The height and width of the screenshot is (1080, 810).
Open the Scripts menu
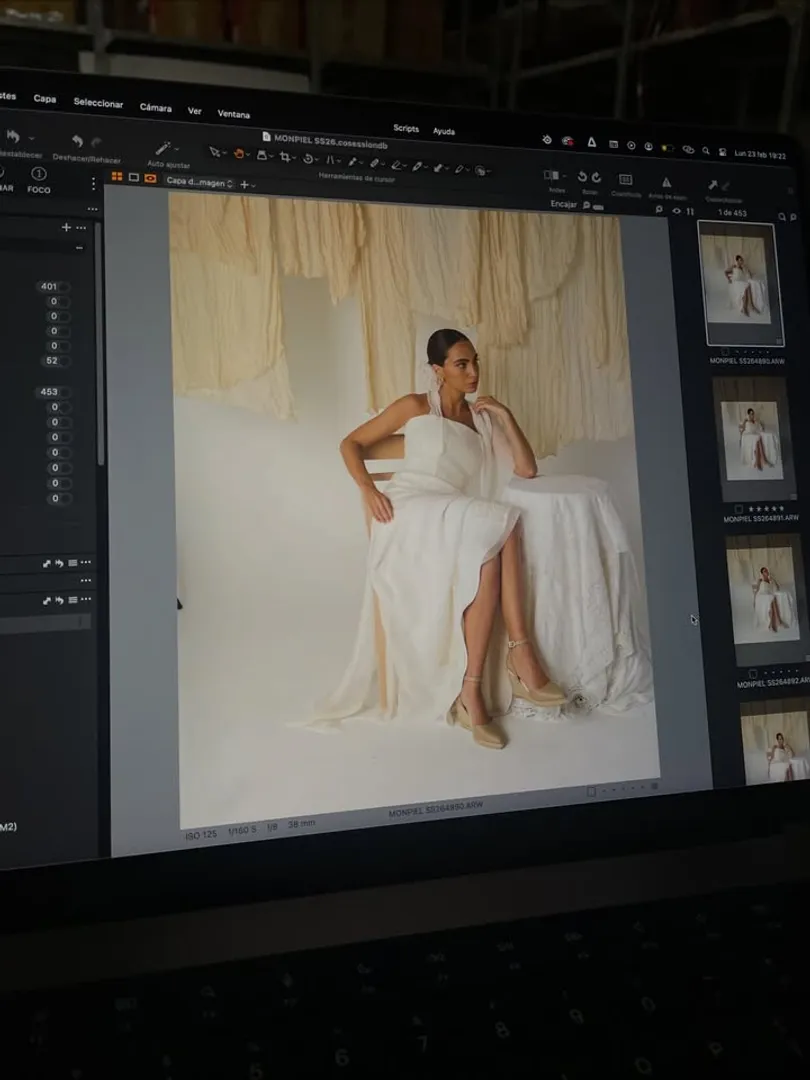pos(406,128)
